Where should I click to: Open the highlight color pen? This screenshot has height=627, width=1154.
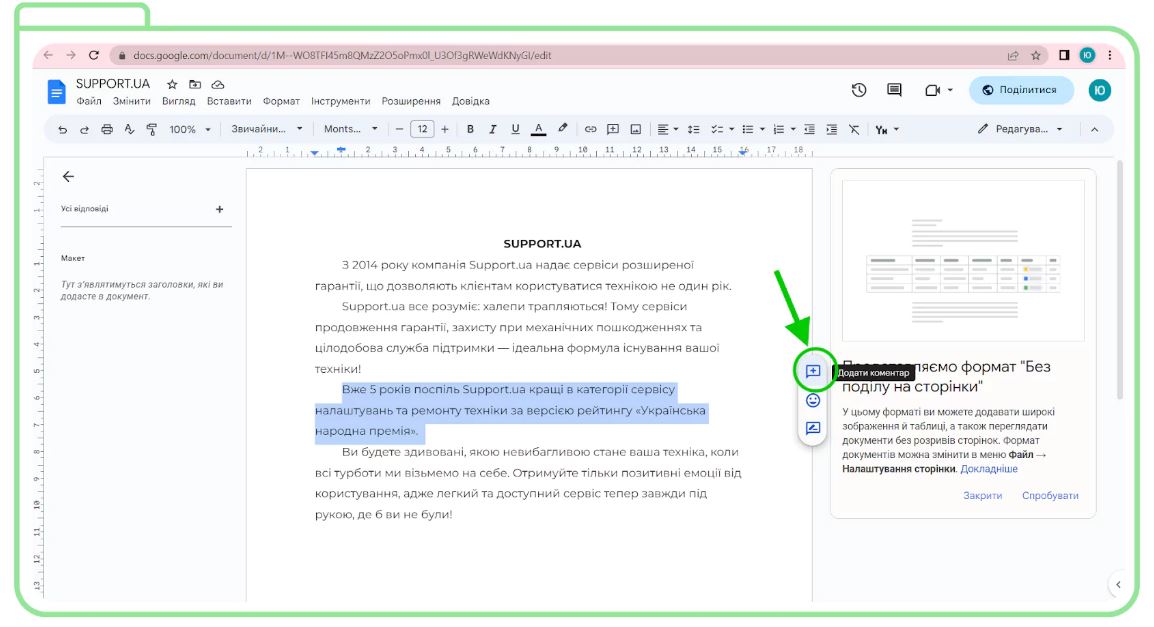coord(563,129)
